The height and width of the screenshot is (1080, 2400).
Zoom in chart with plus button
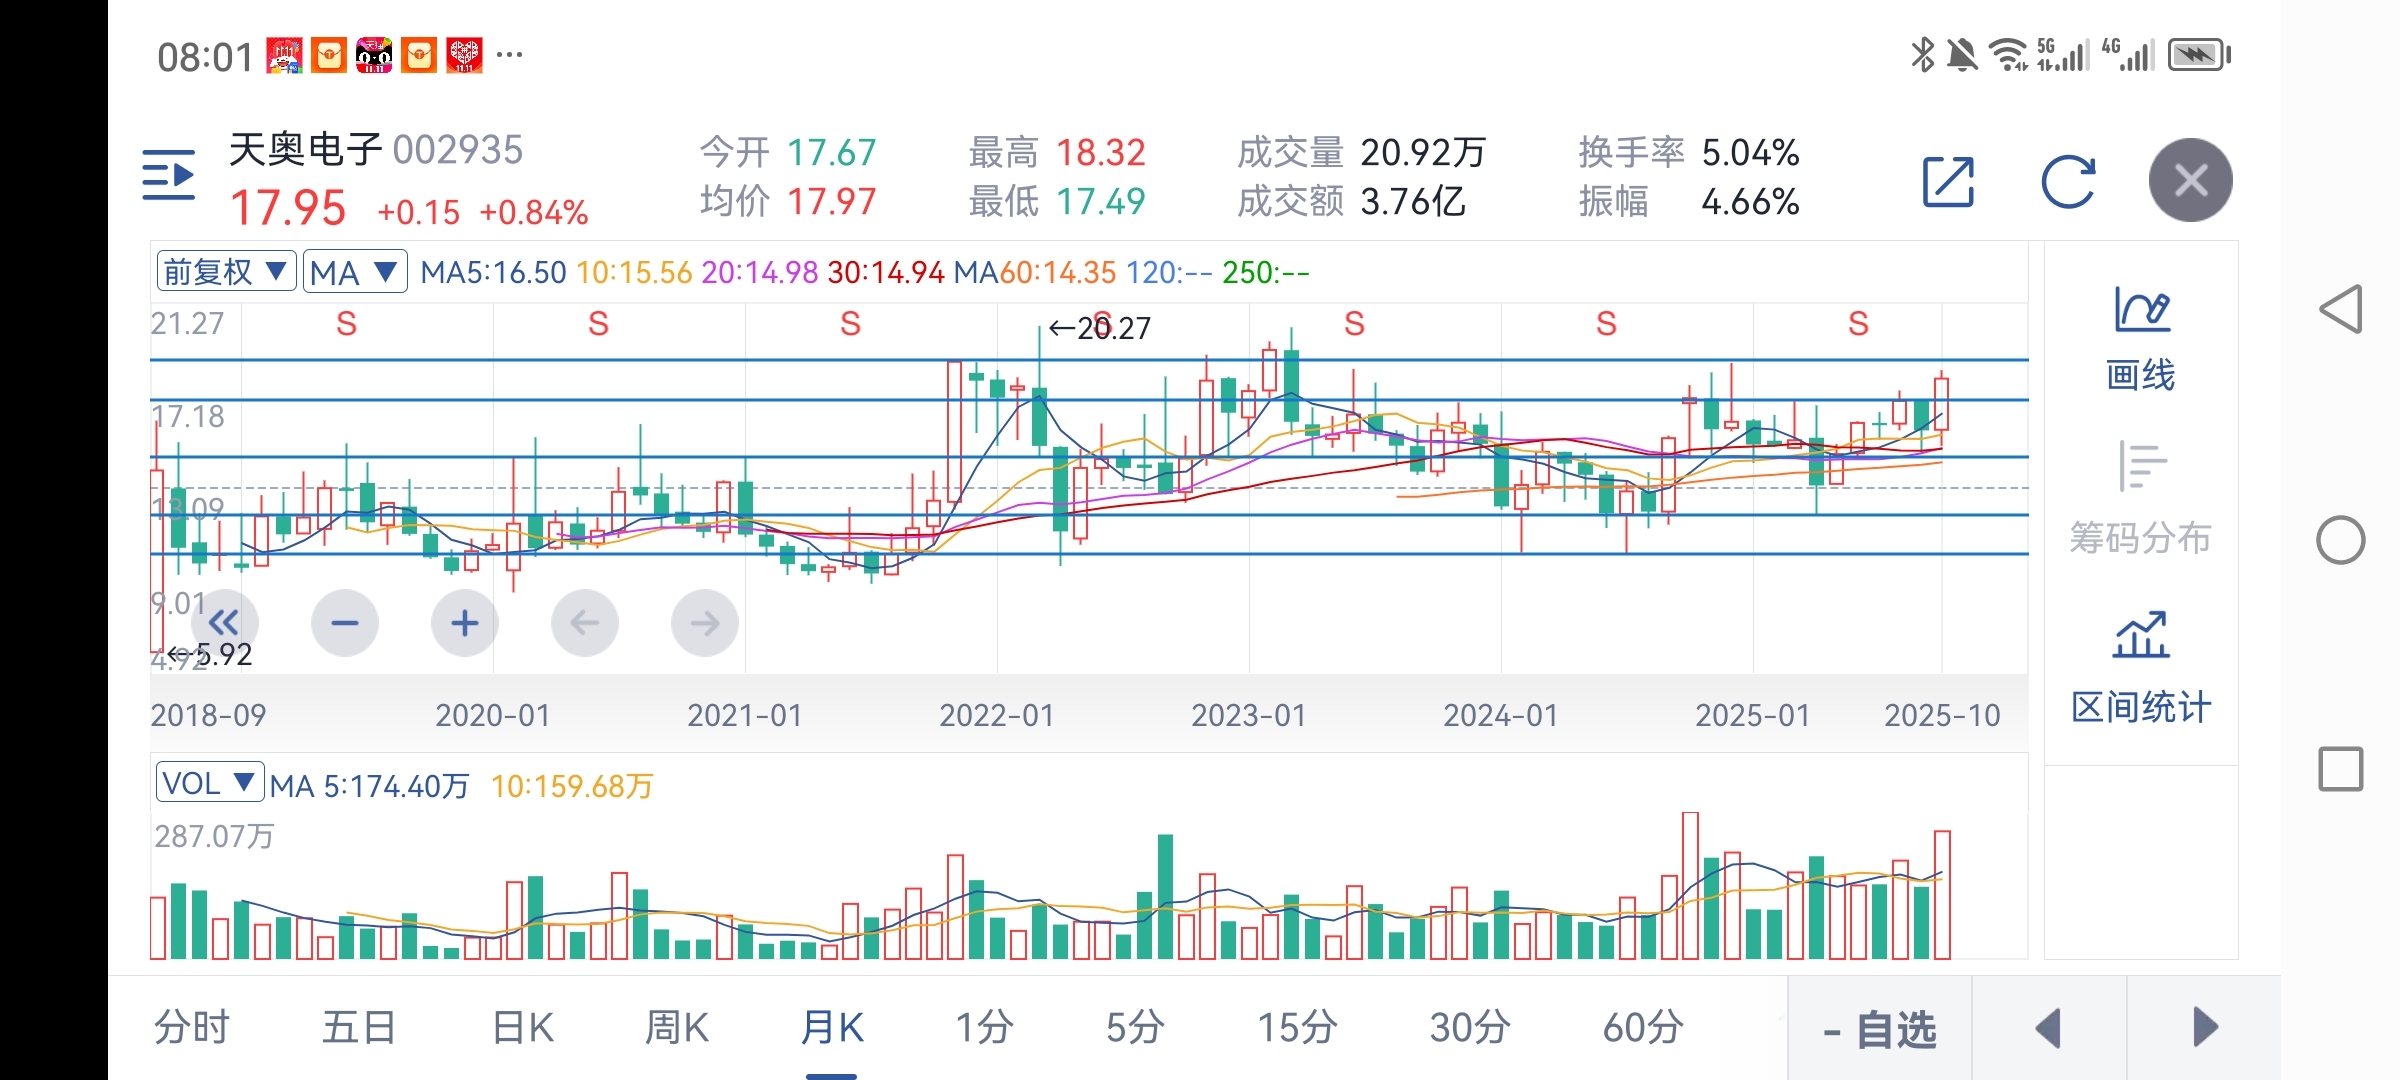(465, 623)
